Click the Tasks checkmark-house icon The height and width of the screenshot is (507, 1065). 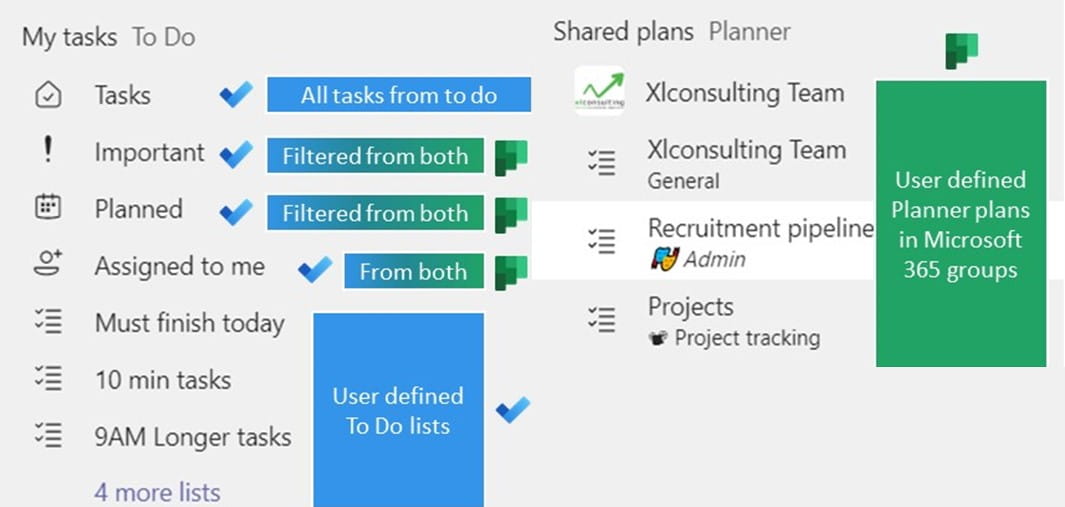[48, 95]
